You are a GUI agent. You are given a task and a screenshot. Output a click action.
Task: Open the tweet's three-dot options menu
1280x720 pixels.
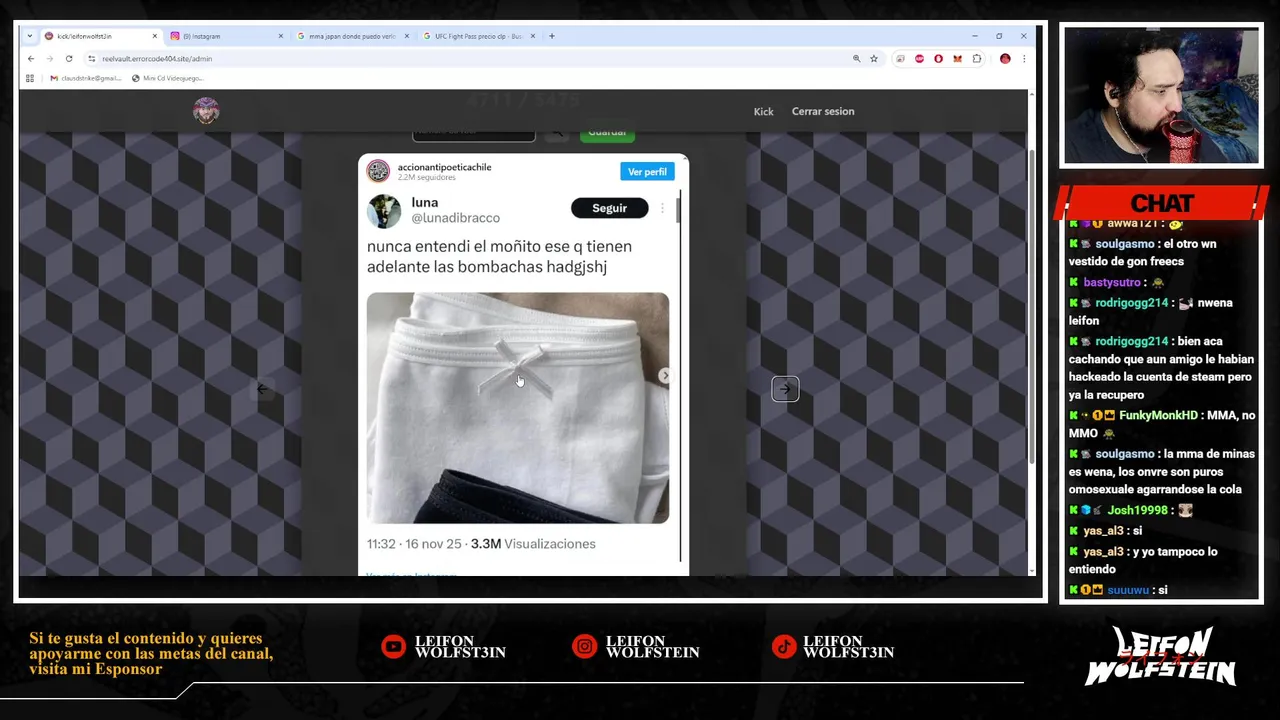pos(662,208)
